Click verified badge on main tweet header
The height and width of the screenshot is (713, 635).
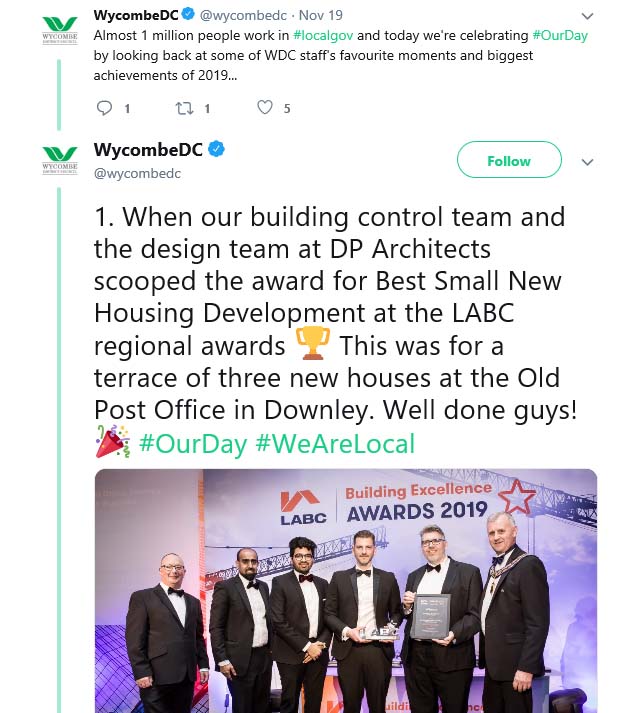point(217,149)
